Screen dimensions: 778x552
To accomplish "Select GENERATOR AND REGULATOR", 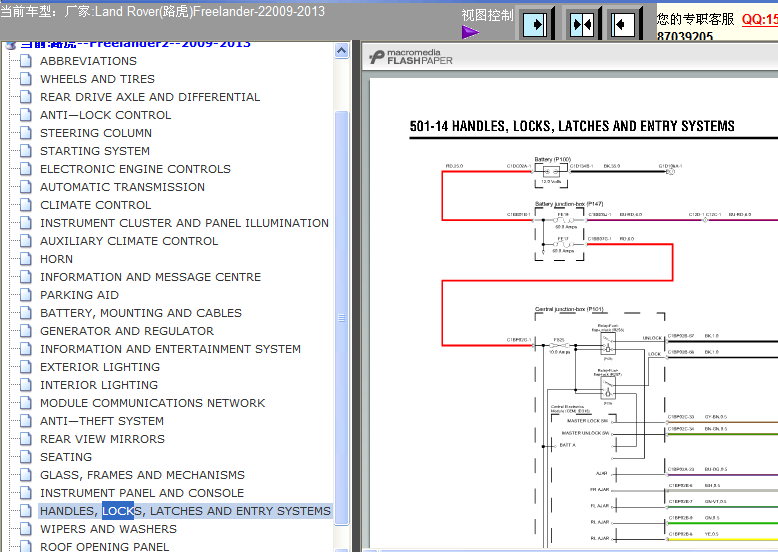I will (127, 331).
